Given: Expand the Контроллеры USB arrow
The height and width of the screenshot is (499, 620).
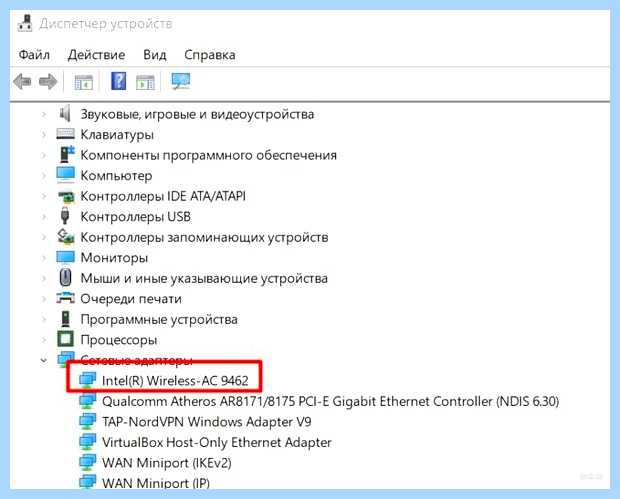Looking at the screenshot, I should pos(44,217).
